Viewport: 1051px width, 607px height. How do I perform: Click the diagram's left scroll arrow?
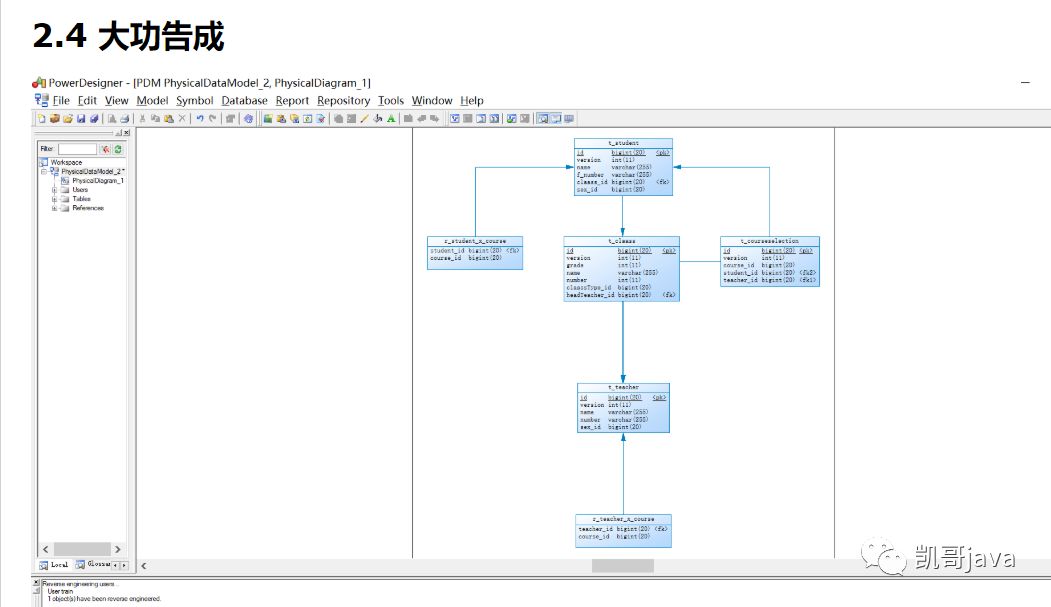(x=143, y=566)
